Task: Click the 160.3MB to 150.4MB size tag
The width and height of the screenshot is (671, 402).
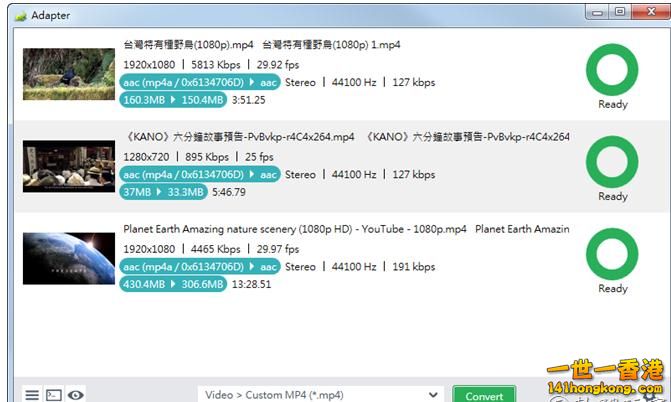Action: point(174,100)
